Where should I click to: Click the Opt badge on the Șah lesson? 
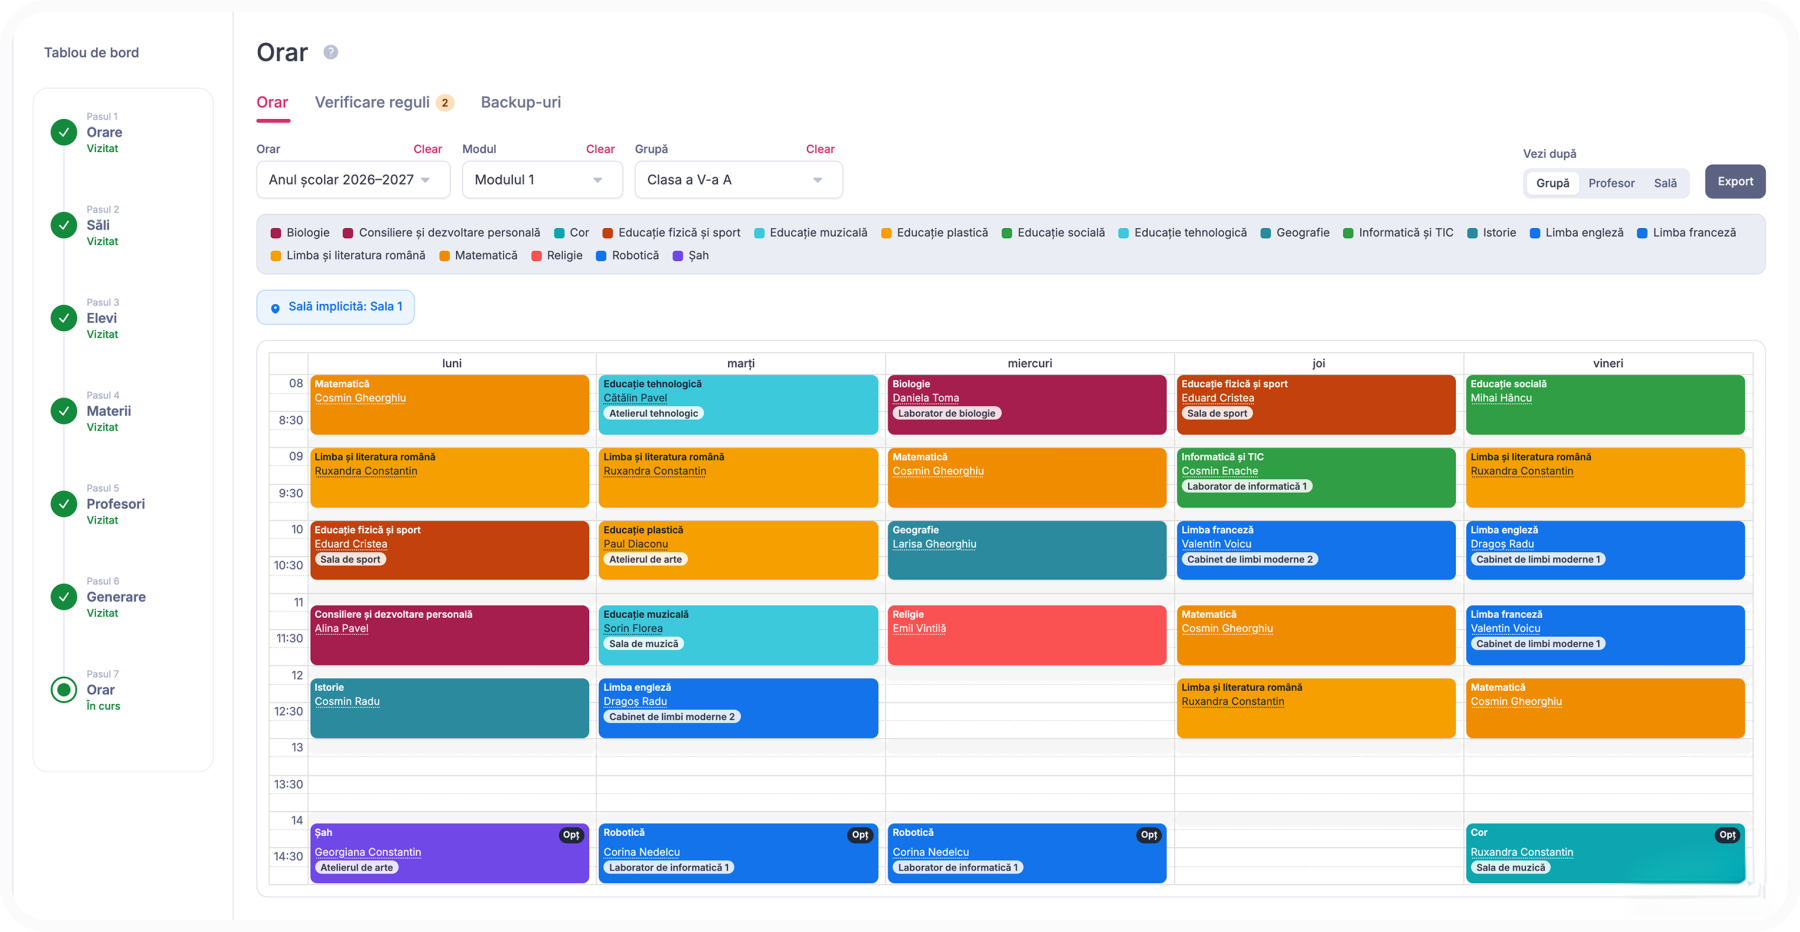tap(571, 835)
